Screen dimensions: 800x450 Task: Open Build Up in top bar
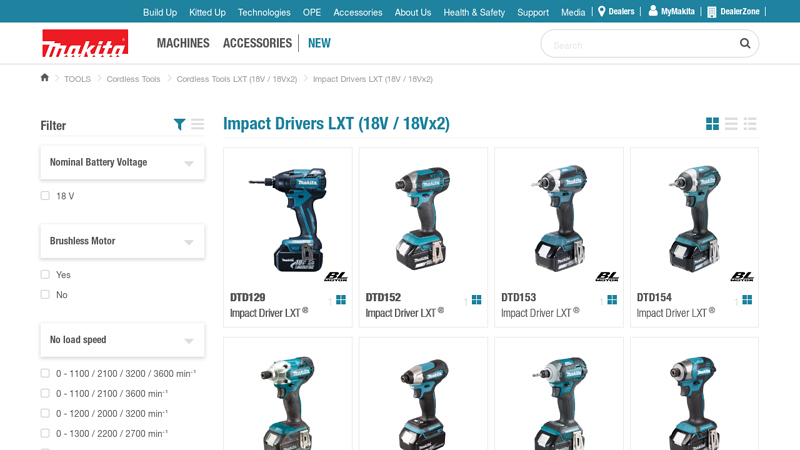coord(160,12)
